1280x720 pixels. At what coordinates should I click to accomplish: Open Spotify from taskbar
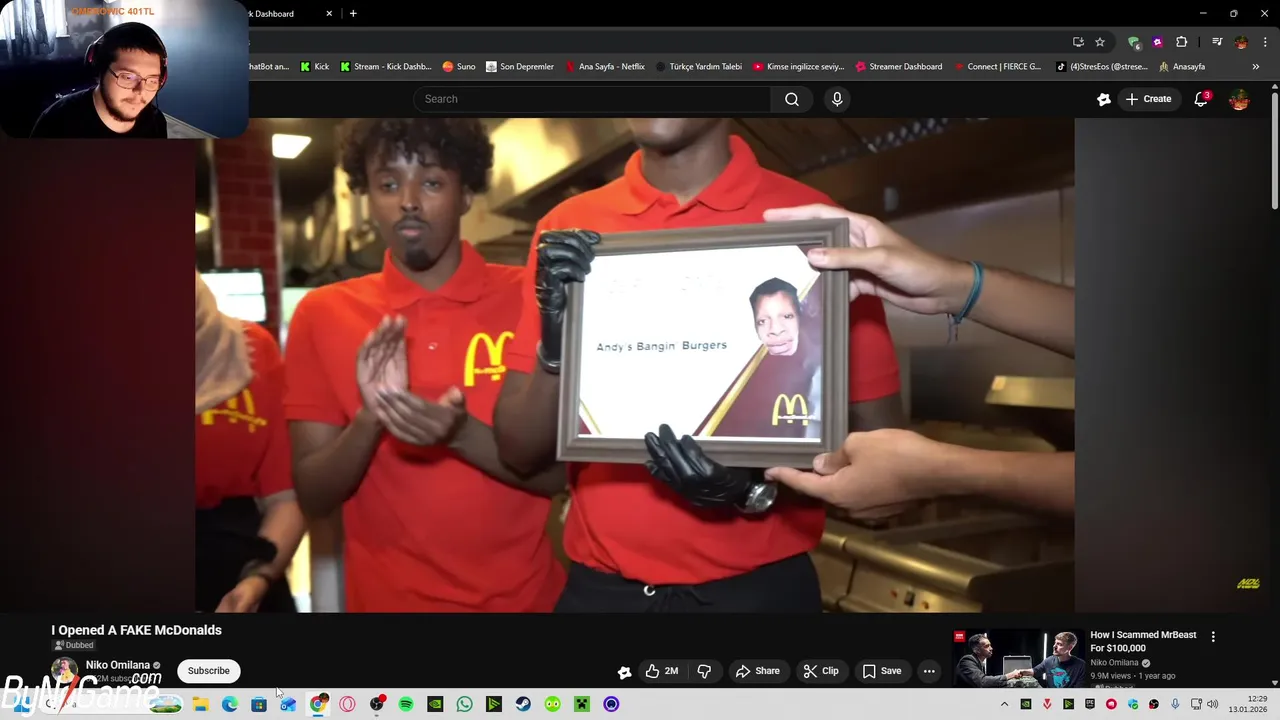tap(406, 705)
